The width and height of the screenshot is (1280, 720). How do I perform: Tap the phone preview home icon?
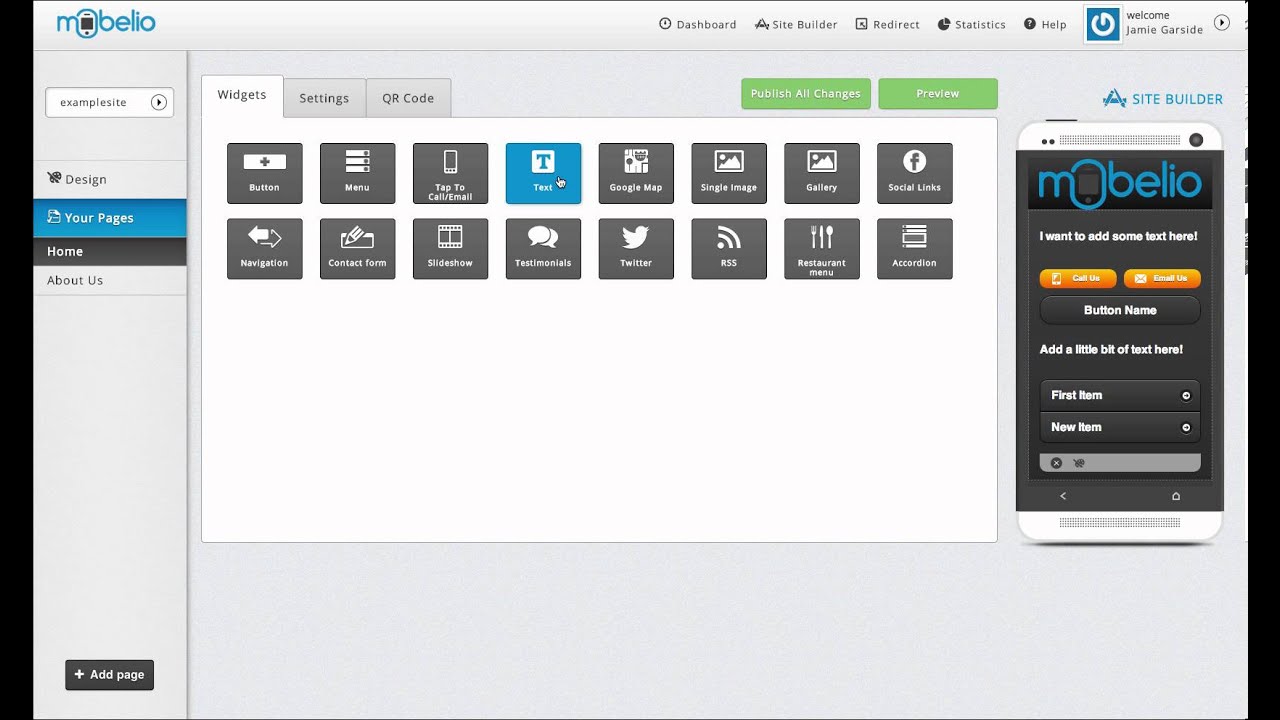1176,496
